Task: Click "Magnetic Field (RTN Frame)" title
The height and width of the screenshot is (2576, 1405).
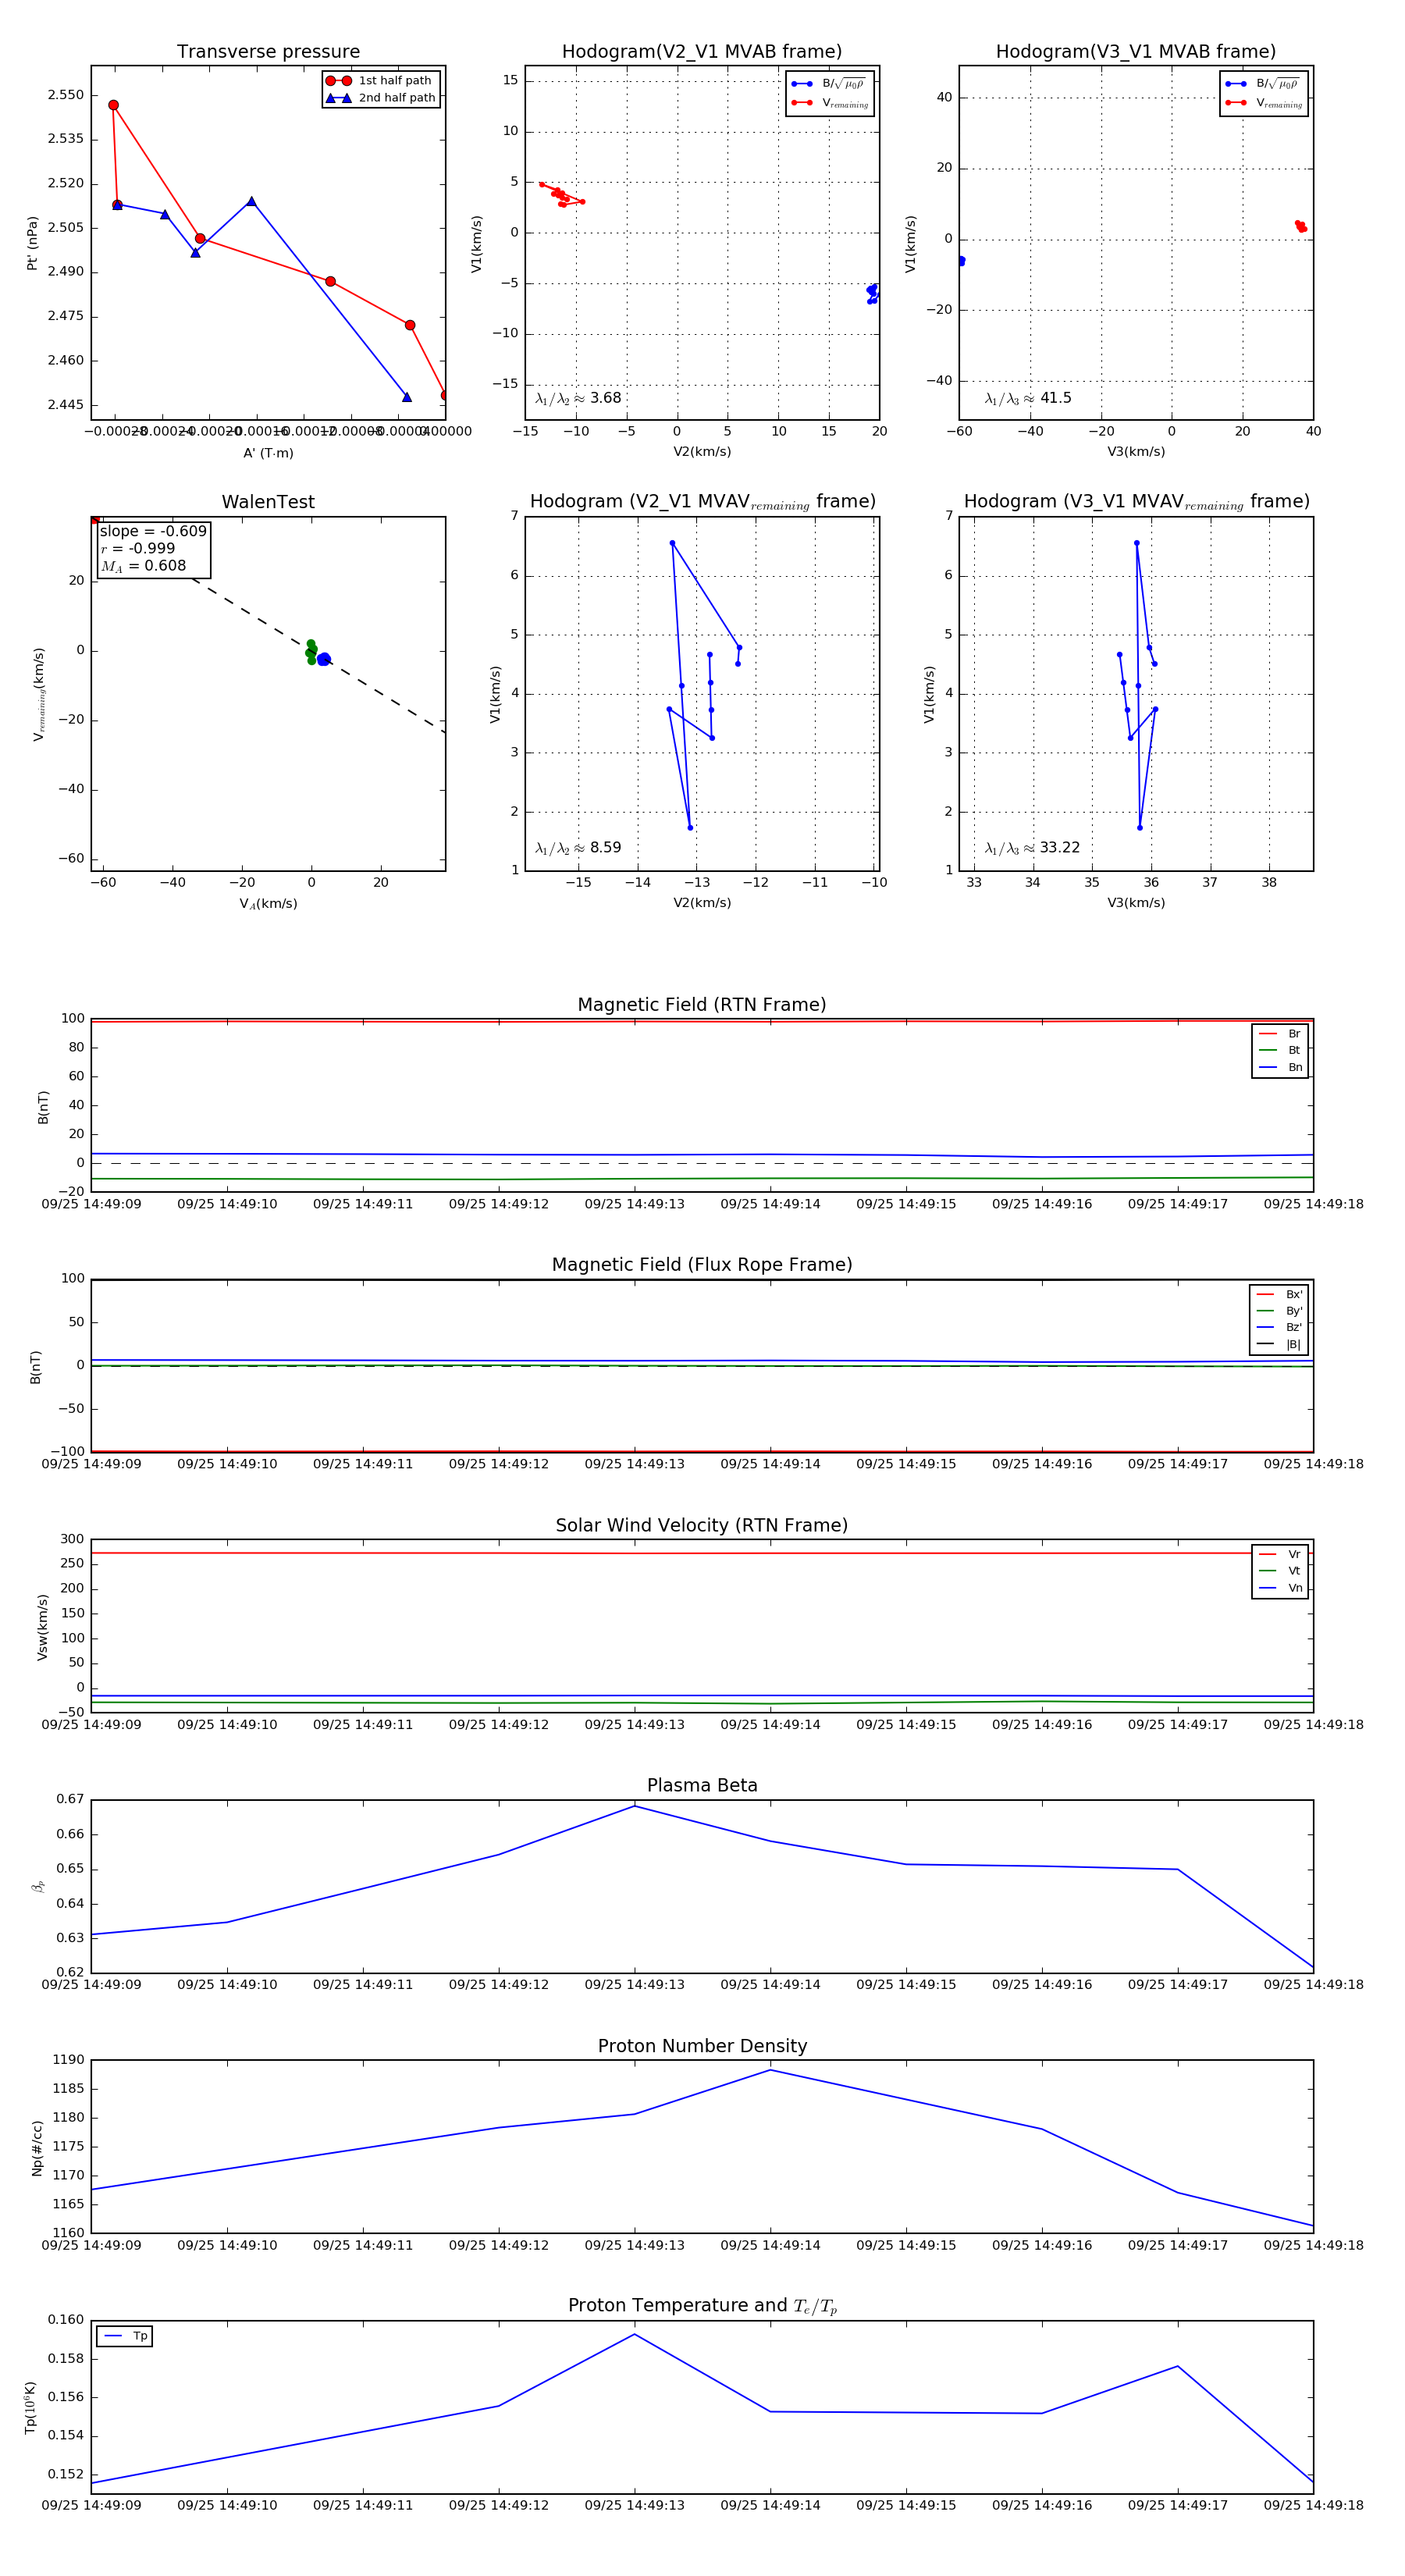Action: tap(702, 1005)
